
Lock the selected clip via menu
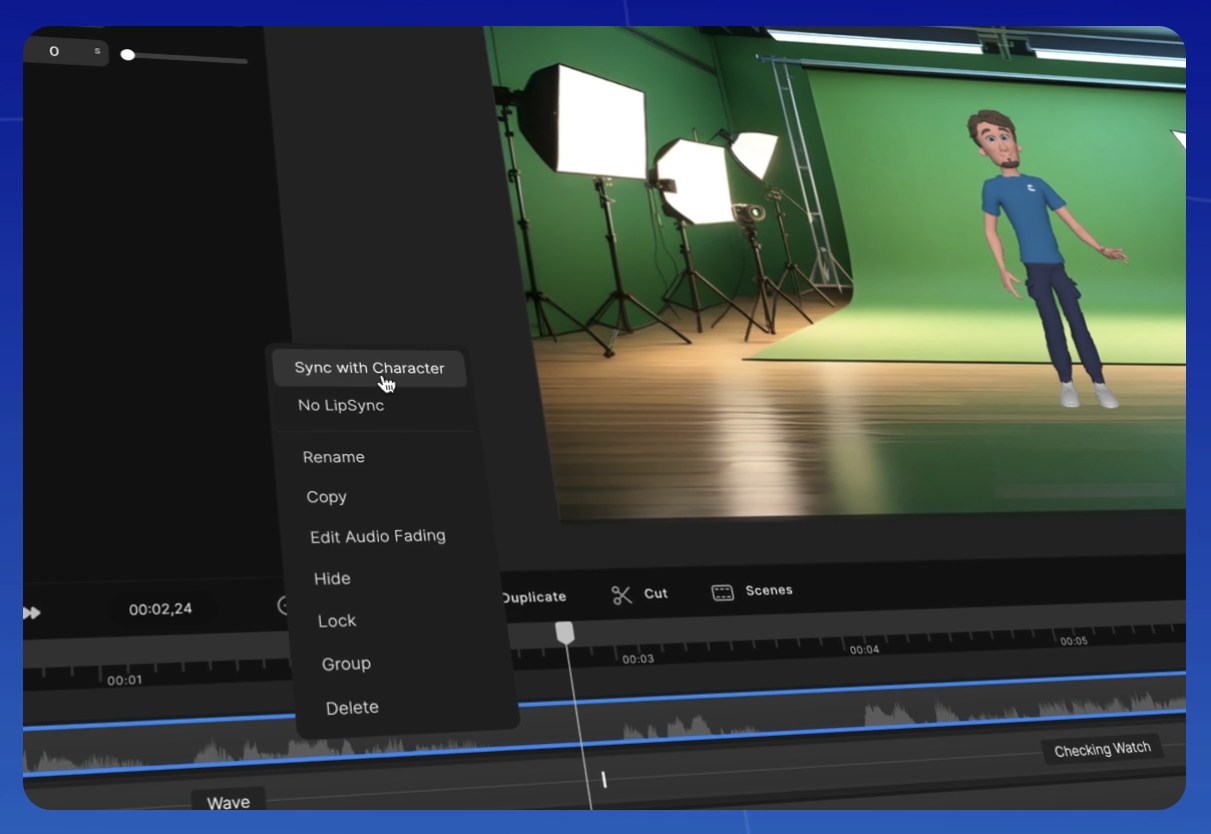click(337, 621)
